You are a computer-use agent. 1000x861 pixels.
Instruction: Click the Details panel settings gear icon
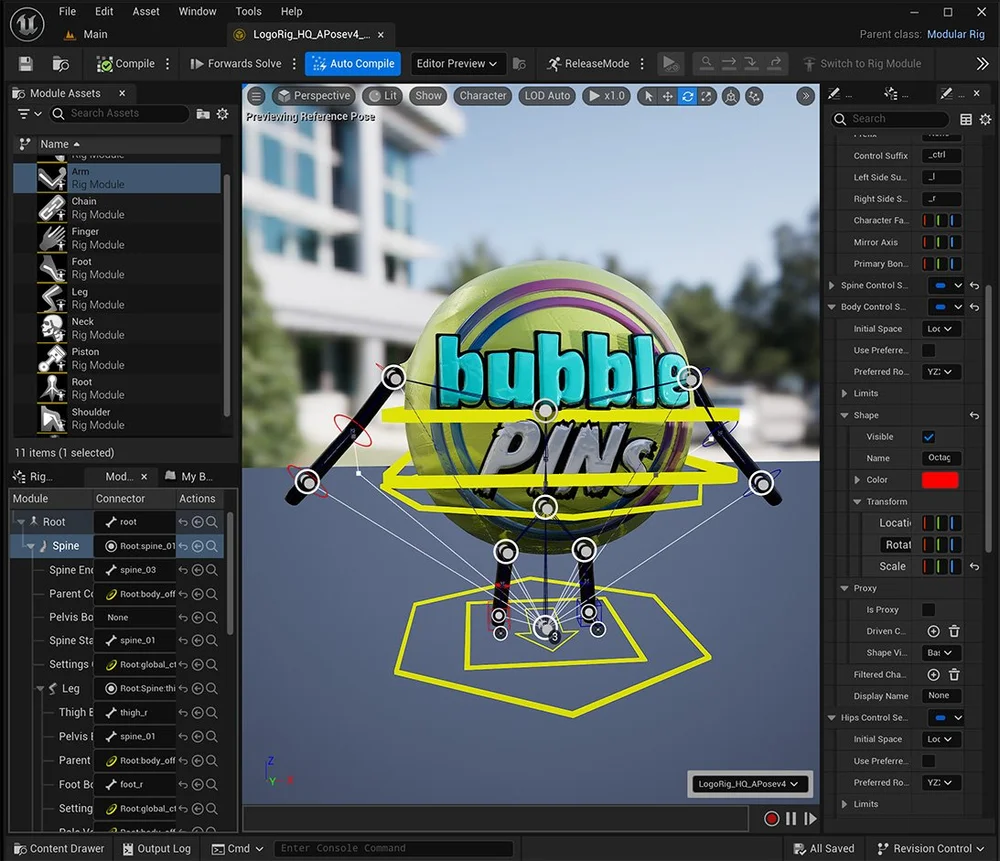pyautogui.click(x=985, y=119)
